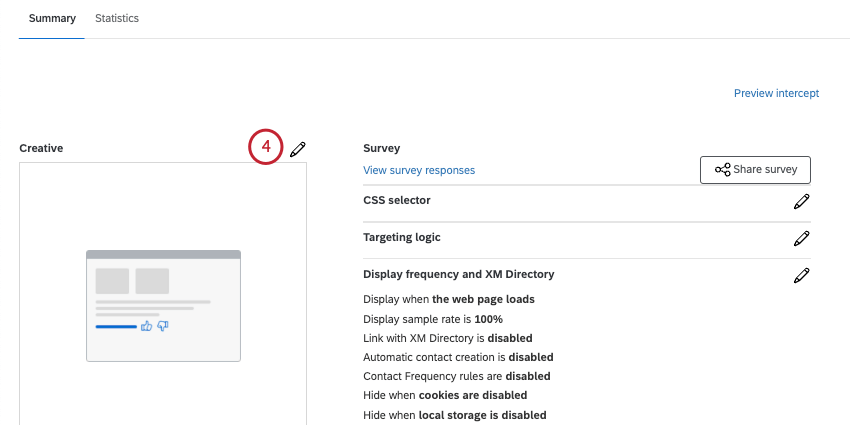The width and height of the screenshot is (850, 425).
Task: Click the Survey section heading
Action: click(382, 148)
